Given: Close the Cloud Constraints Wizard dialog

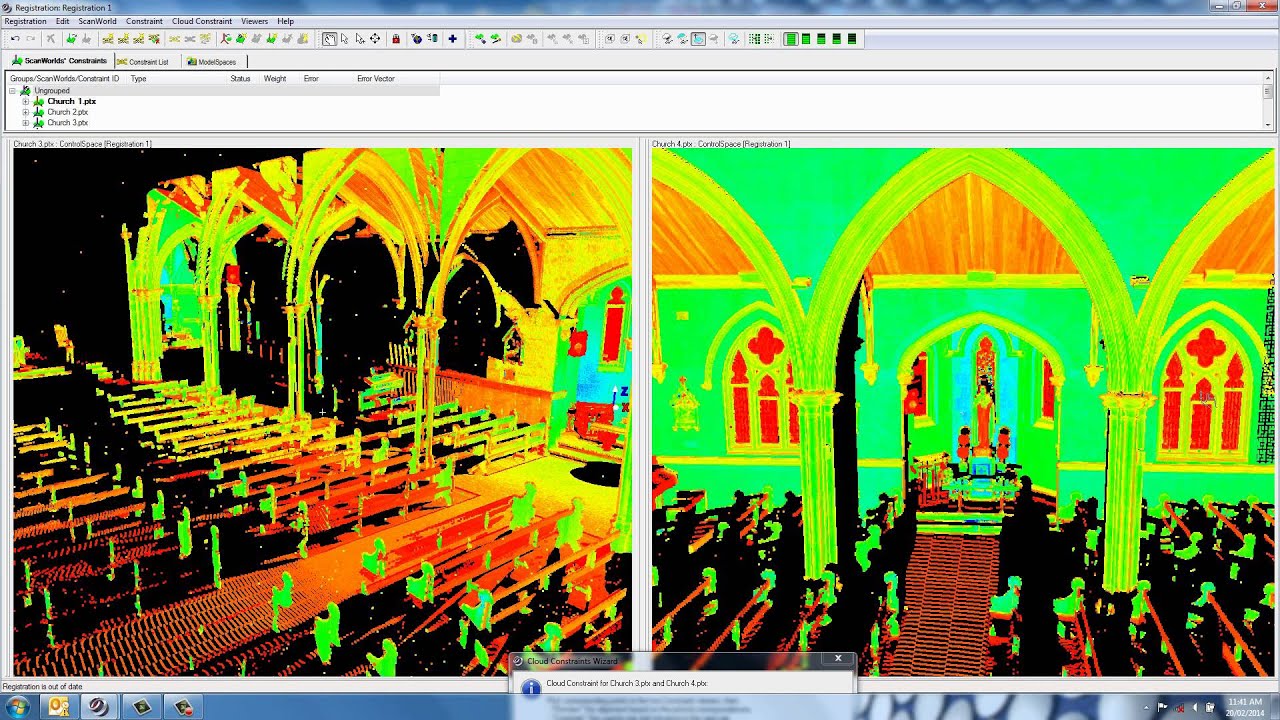Looking at the screenshot, I should (838, 658).
